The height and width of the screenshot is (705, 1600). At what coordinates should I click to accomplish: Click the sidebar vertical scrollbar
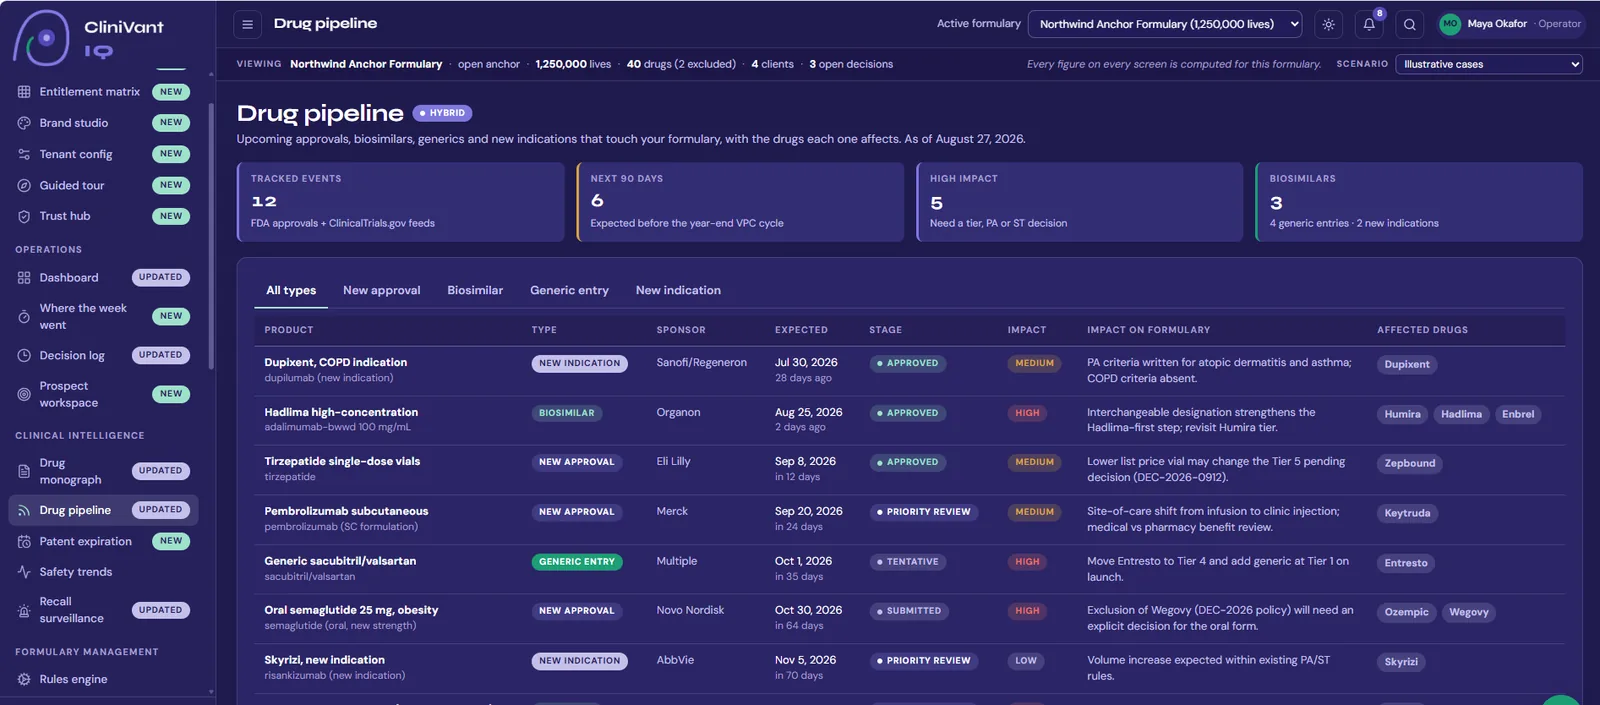coord(211,235)
